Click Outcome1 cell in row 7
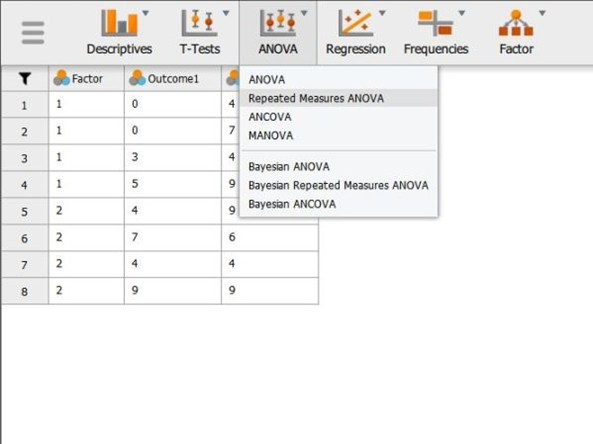The width and height of the screenshot is (593, 444). 173,264
